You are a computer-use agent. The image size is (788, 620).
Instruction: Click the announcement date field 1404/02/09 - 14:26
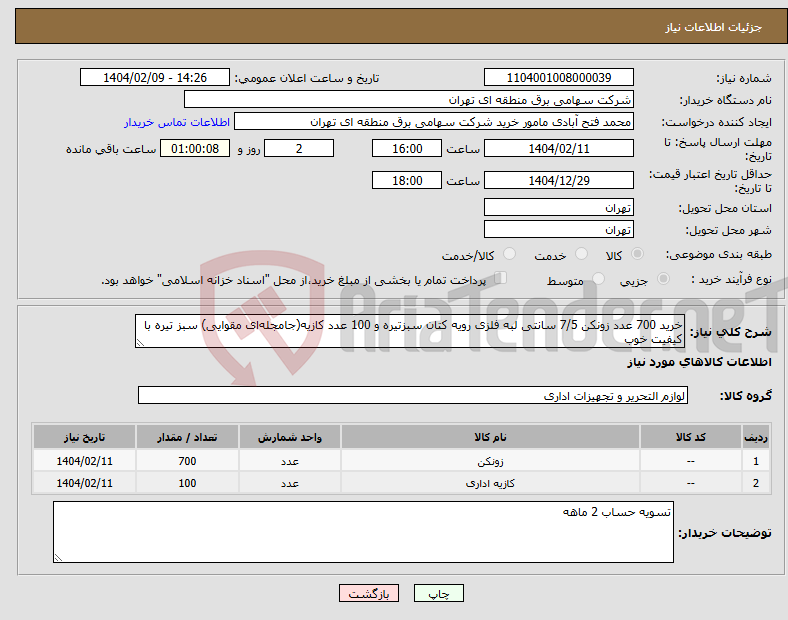point(155,77)
